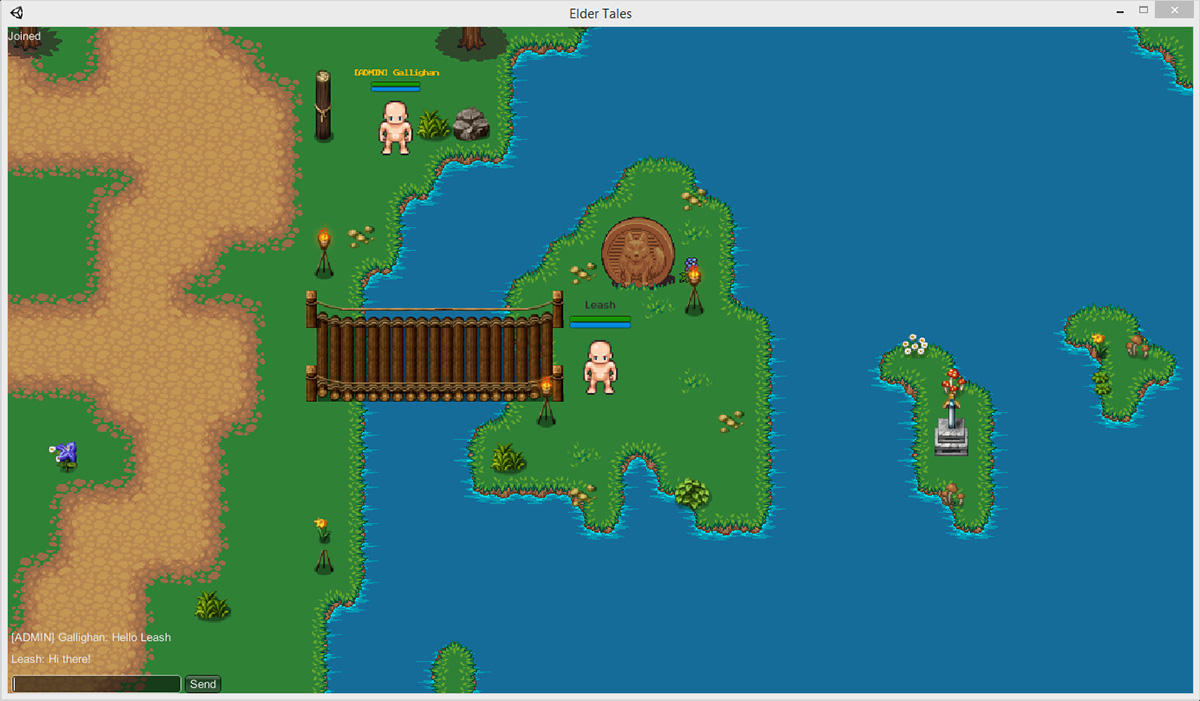Select the player character named Leash
1200x701 pixels.
[600, 367]
